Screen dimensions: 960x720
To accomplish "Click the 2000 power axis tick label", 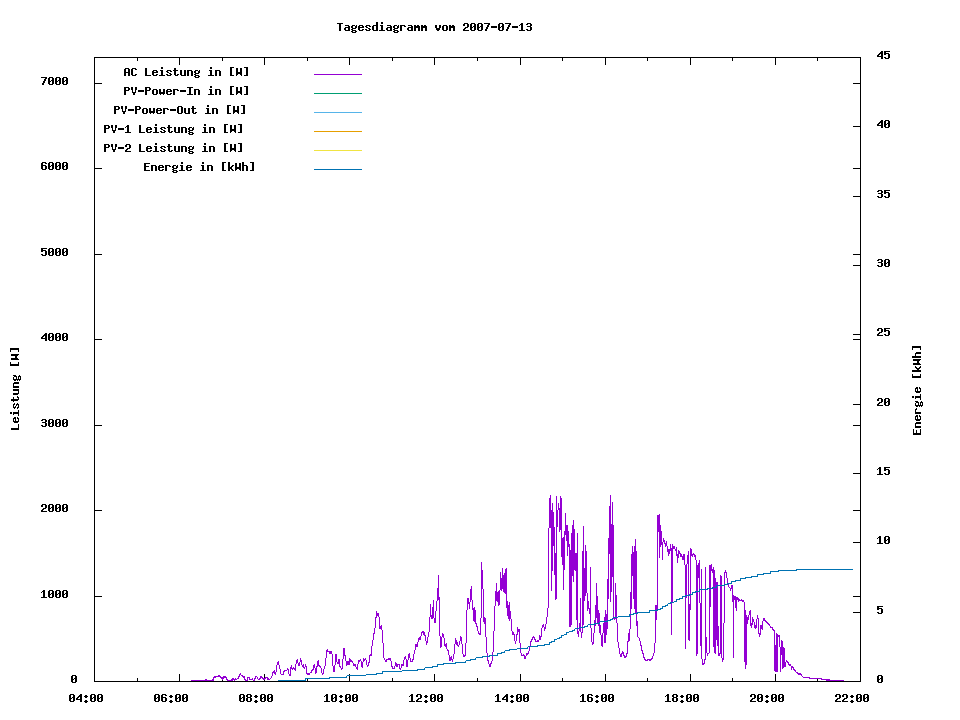I will [54, 509].
